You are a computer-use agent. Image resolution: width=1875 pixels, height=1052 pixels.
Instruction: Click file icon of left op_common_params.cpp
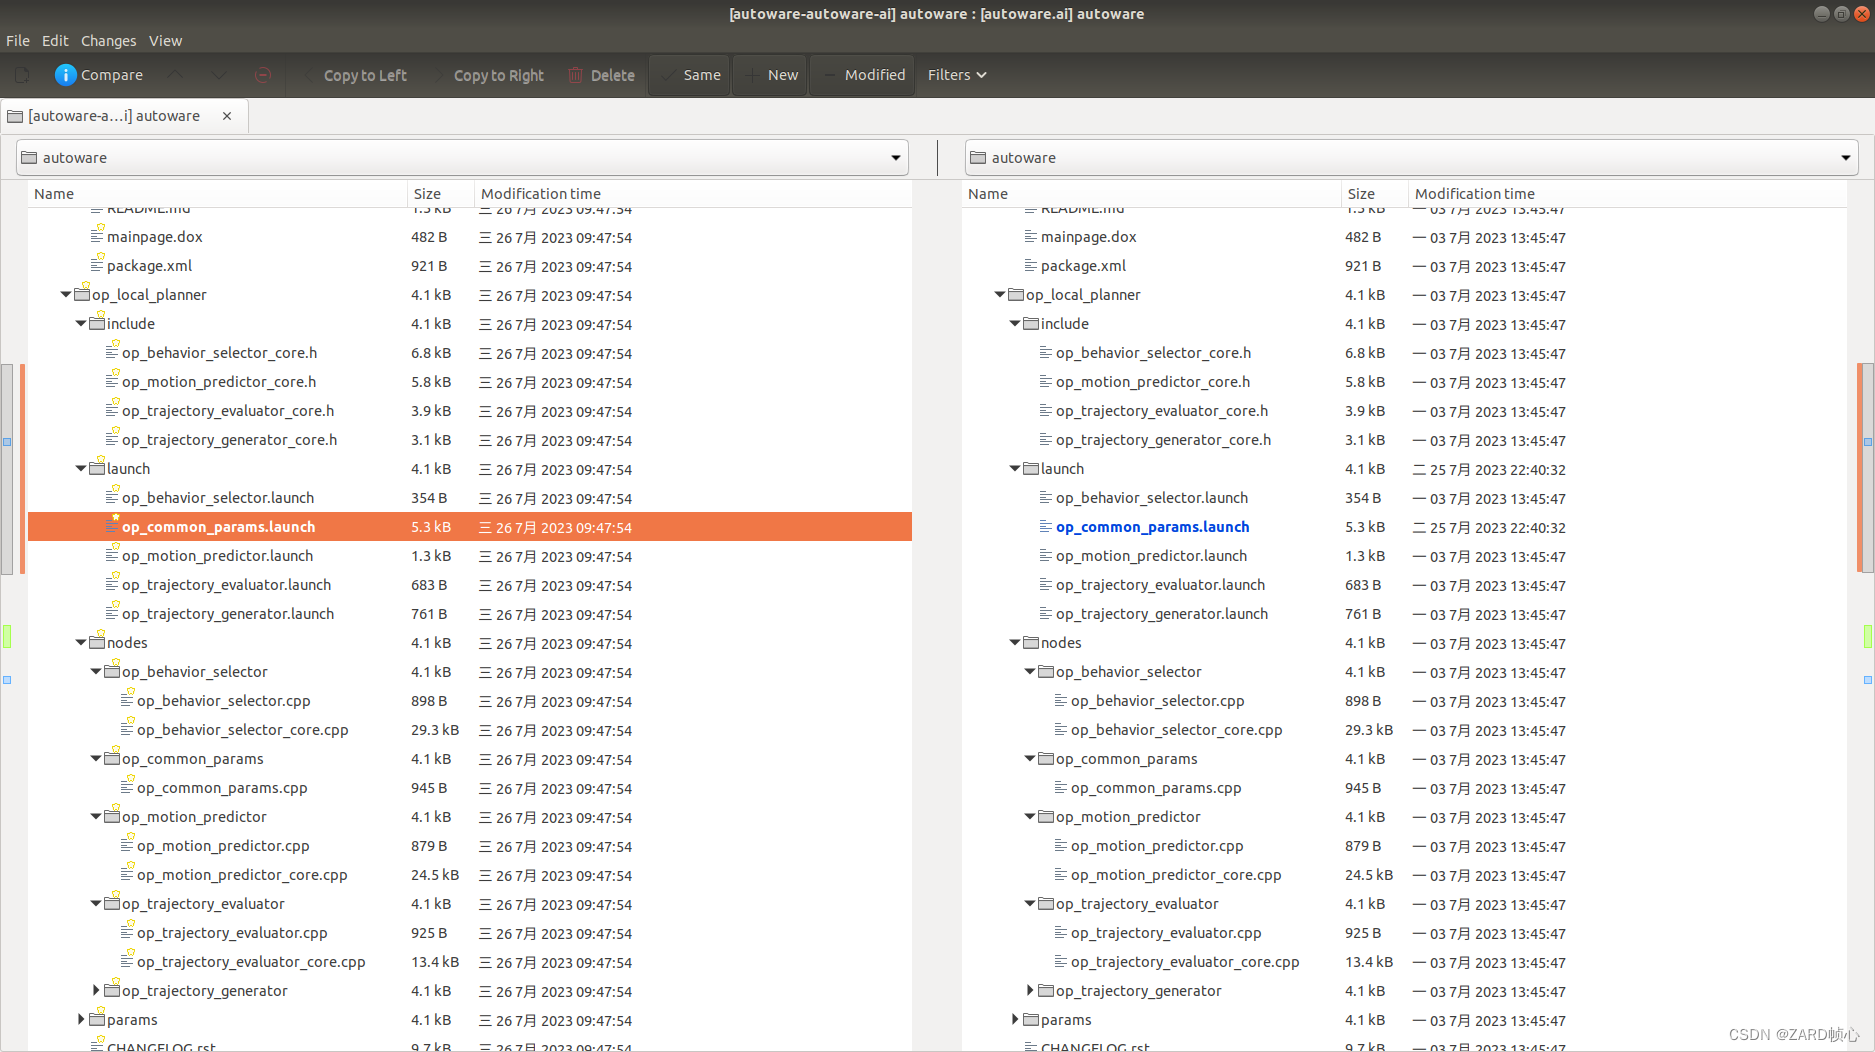(127, 787)
